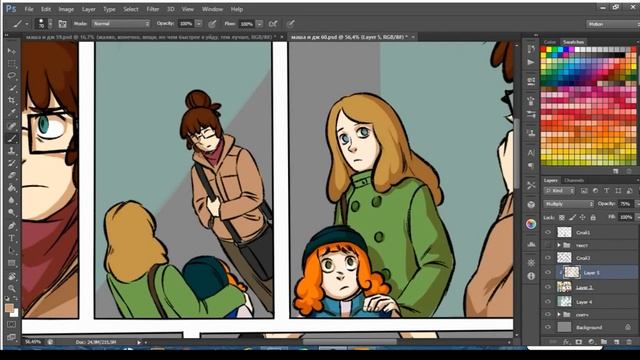
Task: Toggle pressure for size icon
Action: coord(290,24)
